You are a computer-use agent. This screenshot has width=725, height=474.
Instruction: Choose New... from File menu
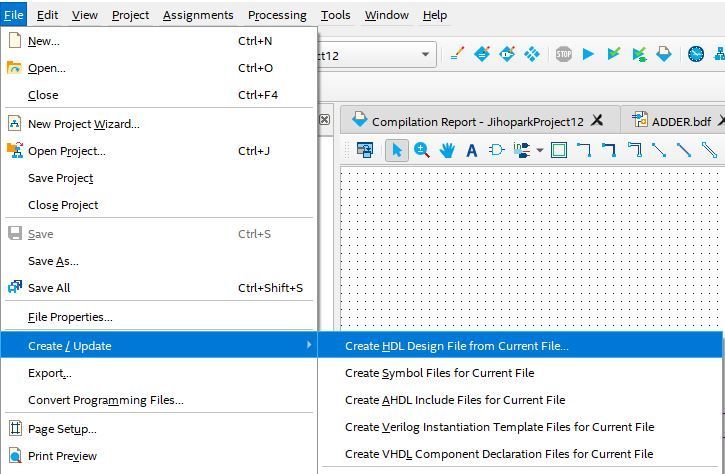pyautogui.click(x=159, y=41)
